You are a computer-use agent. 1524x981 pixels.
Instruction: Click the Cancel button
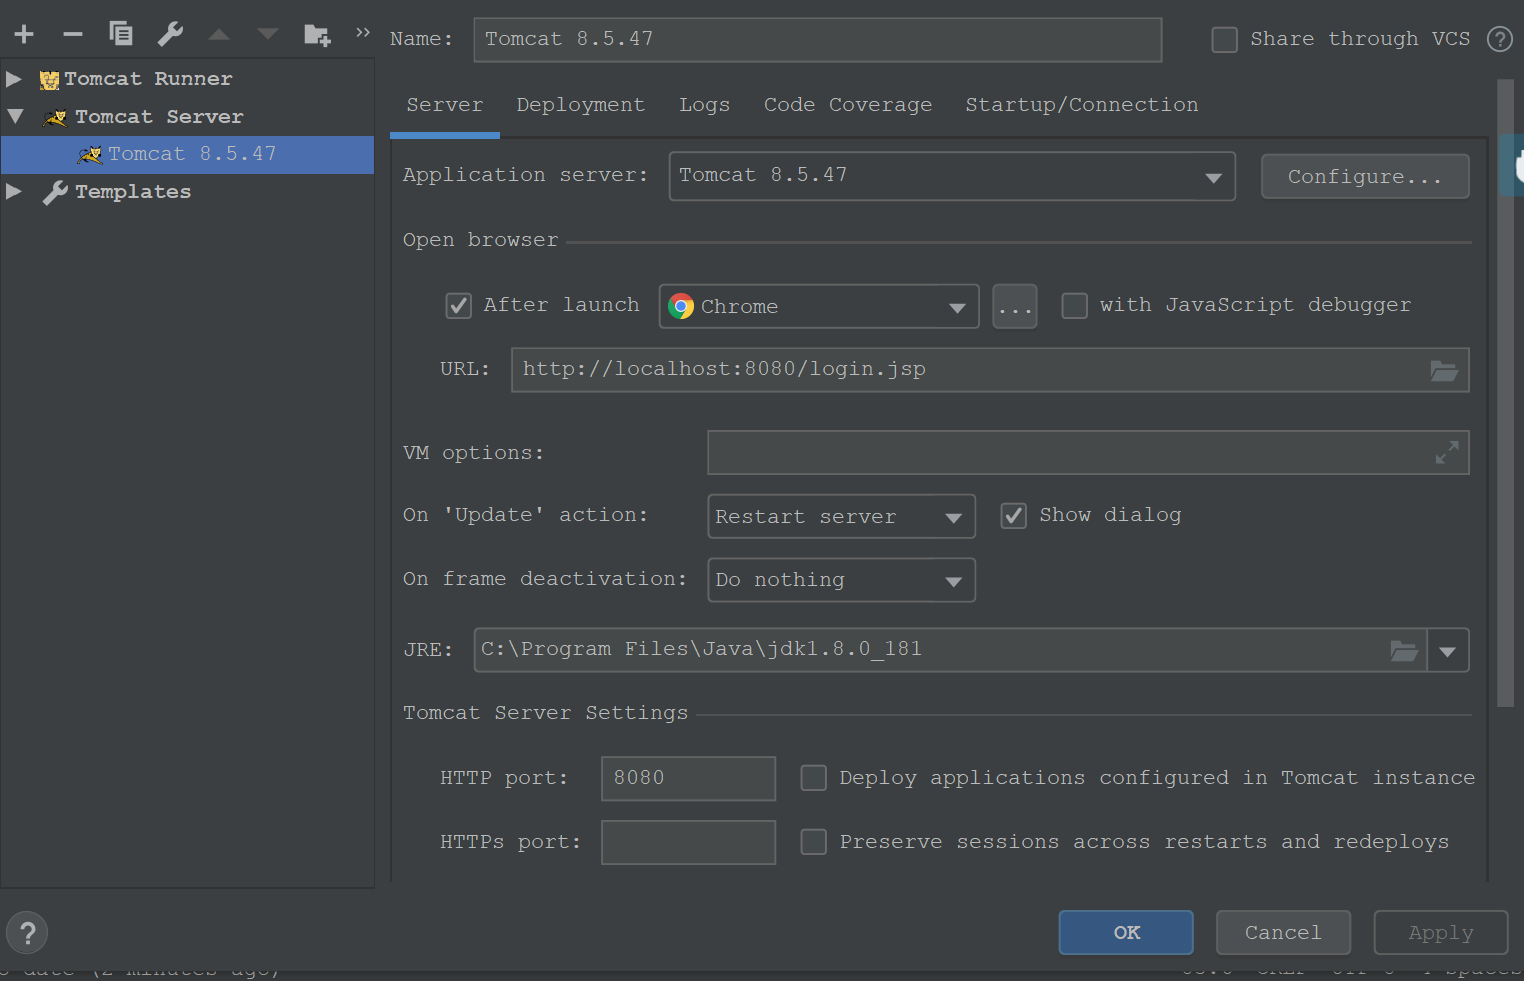pos(1283,933)
